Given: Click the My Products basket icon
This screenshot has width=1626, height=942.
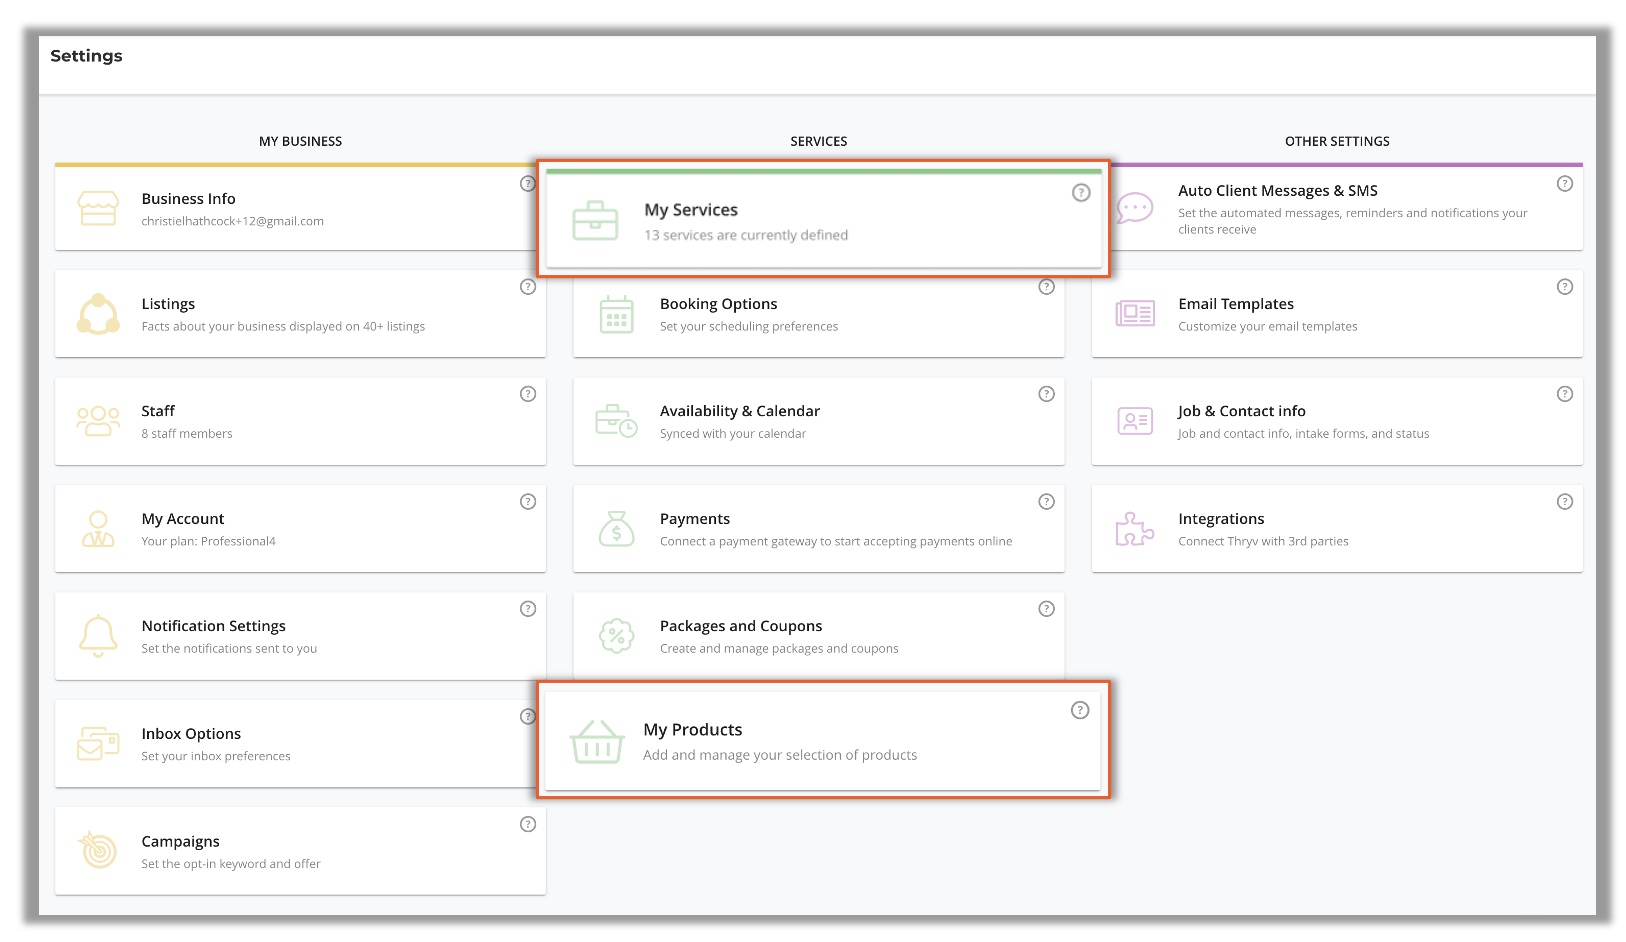Looking at the screenshot, I should (597, 742).
